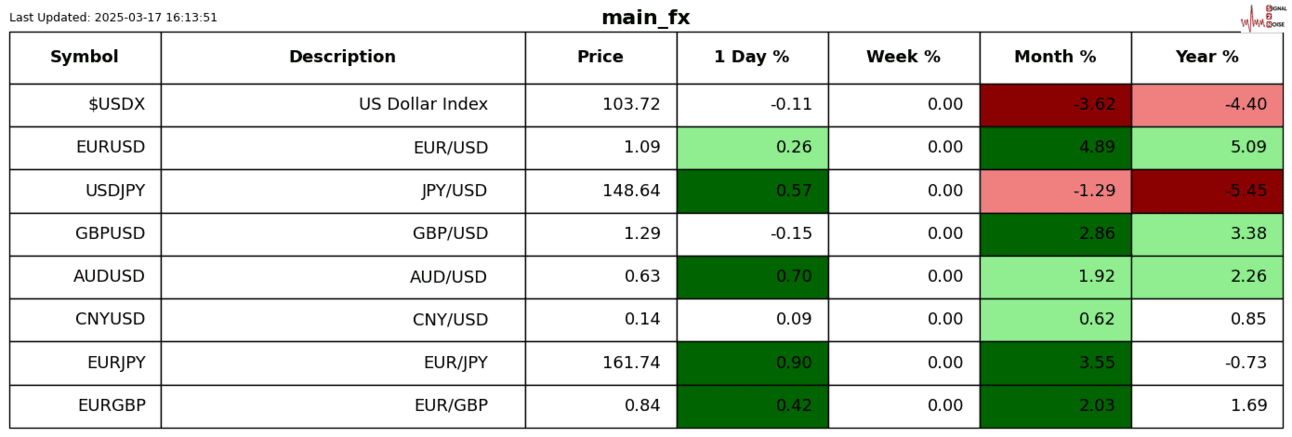The image size is (1292, 437).
Task: Click the Year % column header
Action: (x=1207, y=58)
